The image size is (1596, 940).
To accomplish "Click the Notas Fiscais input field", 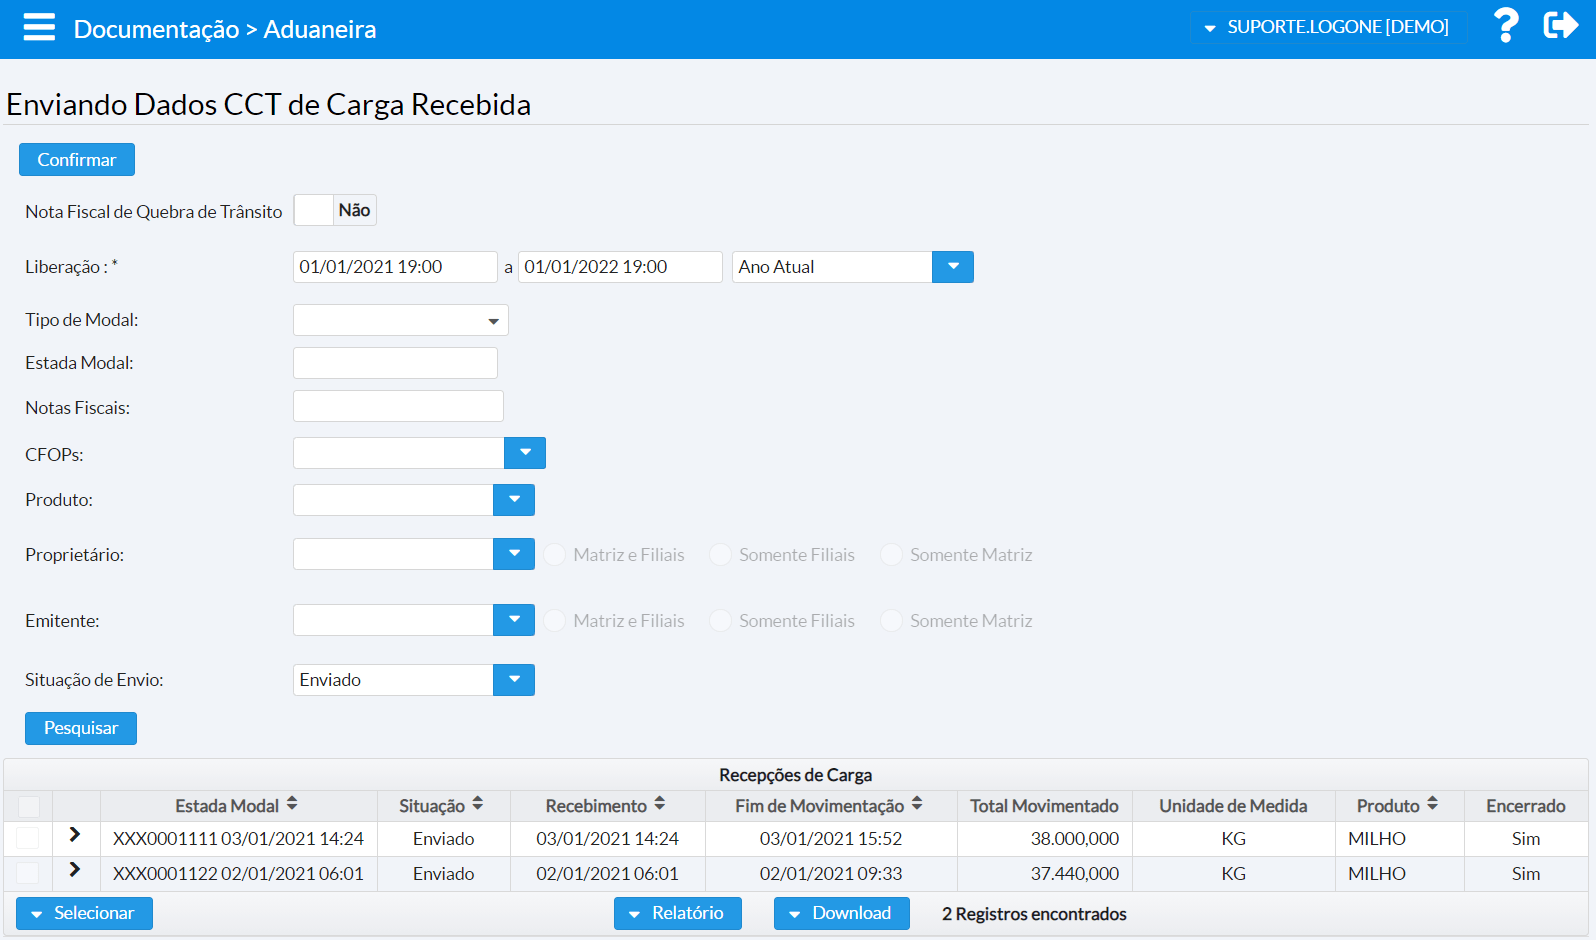I will 398,407.
